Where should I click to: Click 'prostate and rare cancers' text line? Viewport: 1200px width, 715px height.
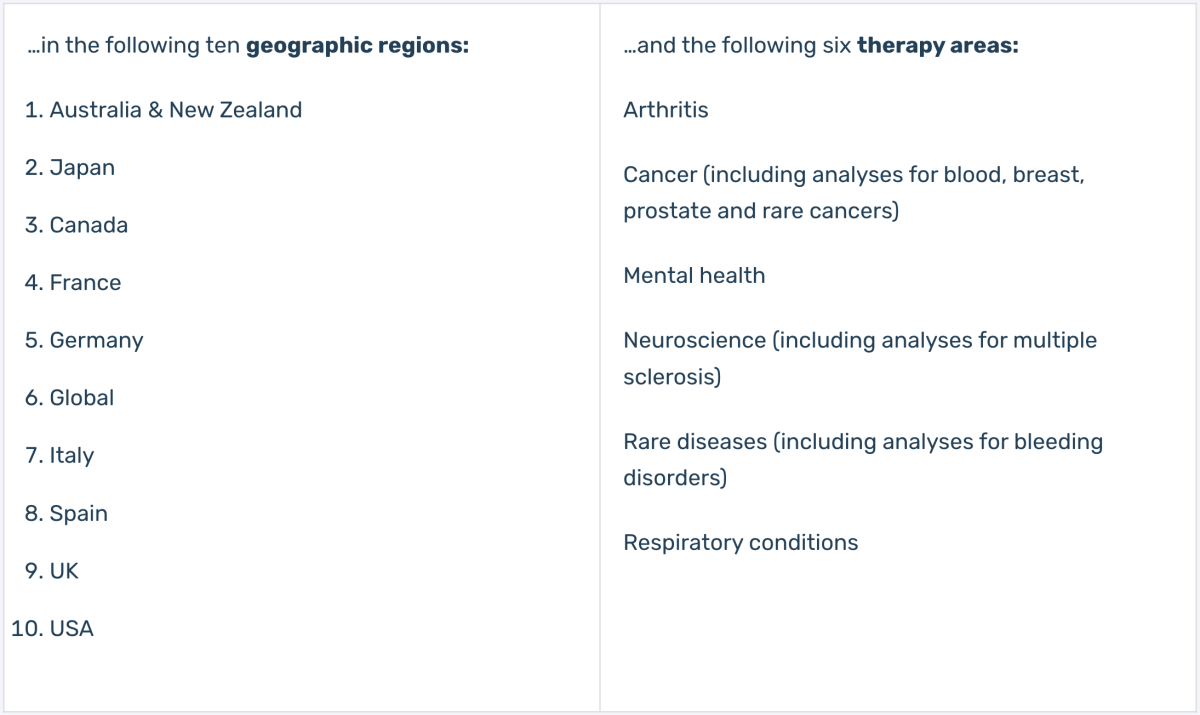[x=761, y=212]
